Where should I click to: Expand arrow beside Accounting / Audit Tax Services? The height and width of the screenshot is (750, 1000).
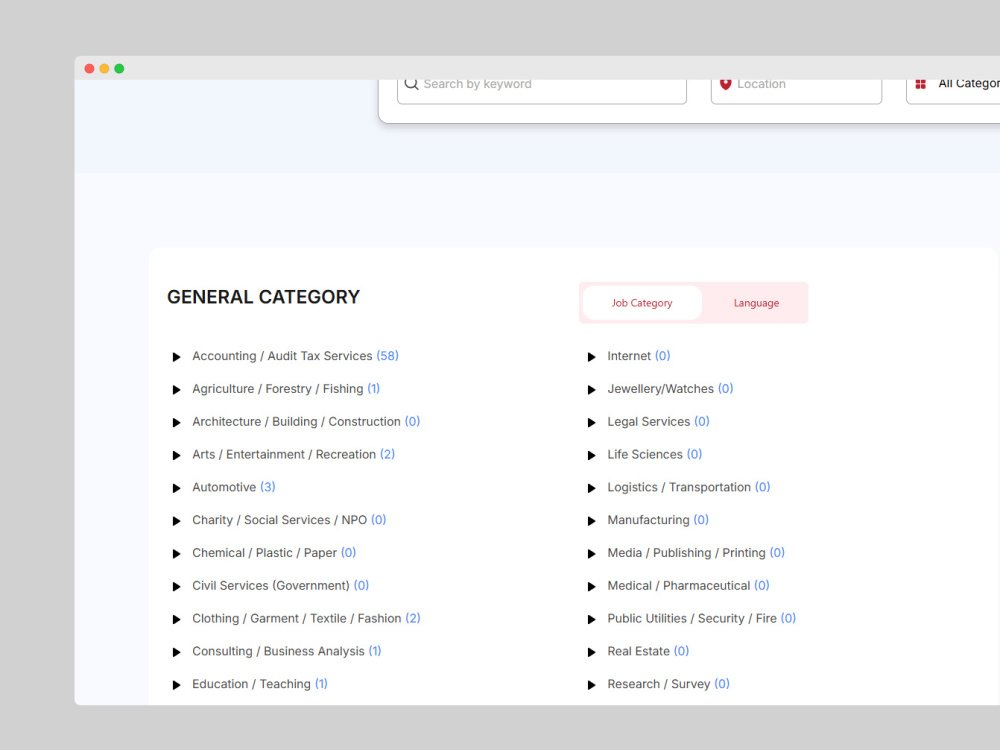click(x=177, y=357)
